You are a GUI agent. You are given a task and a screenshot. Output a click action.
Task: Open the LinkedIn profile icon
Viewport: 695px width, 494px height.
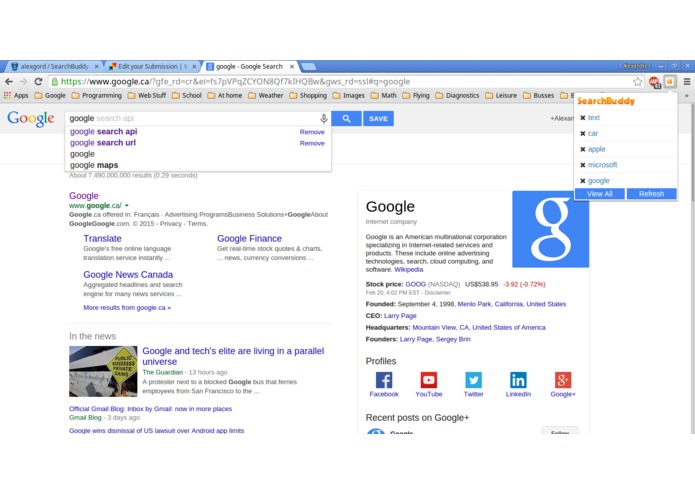(518, 380)
